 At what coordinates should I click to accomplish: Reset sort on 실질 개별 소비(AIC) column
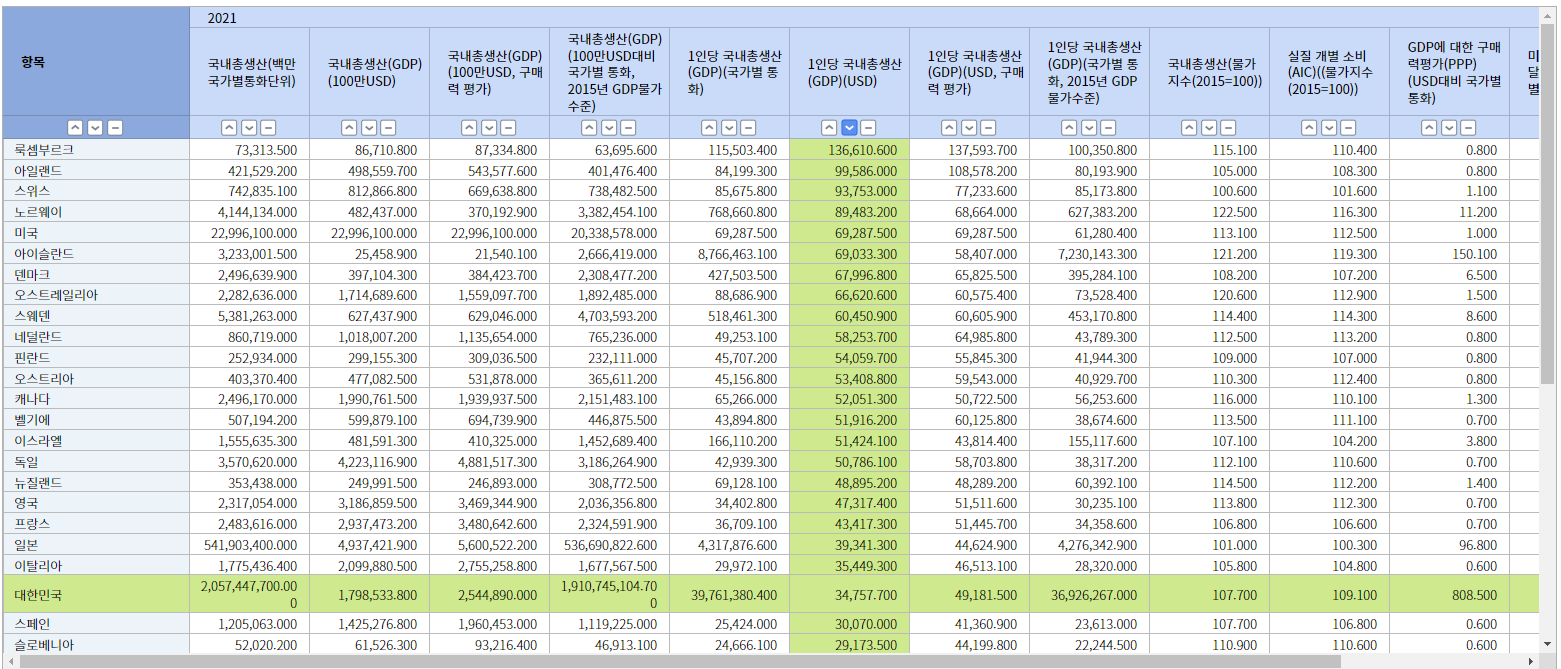[1349, 128]
